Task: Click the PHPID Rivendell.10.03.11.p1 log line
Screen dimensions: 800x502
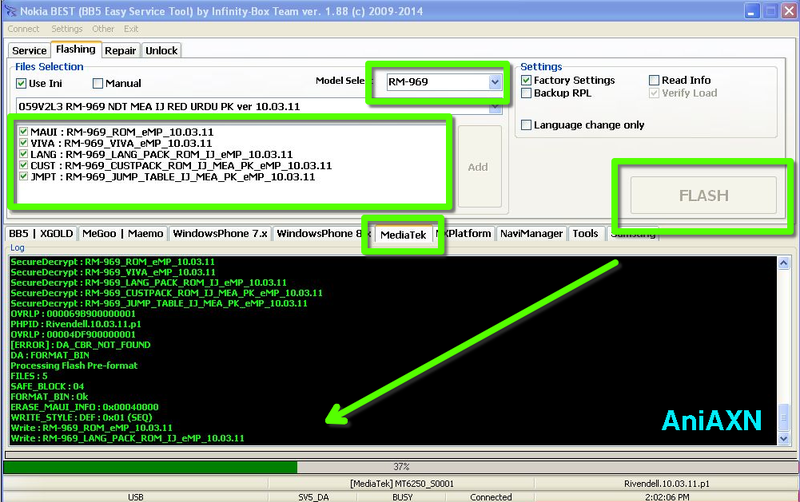Action: 76,324
